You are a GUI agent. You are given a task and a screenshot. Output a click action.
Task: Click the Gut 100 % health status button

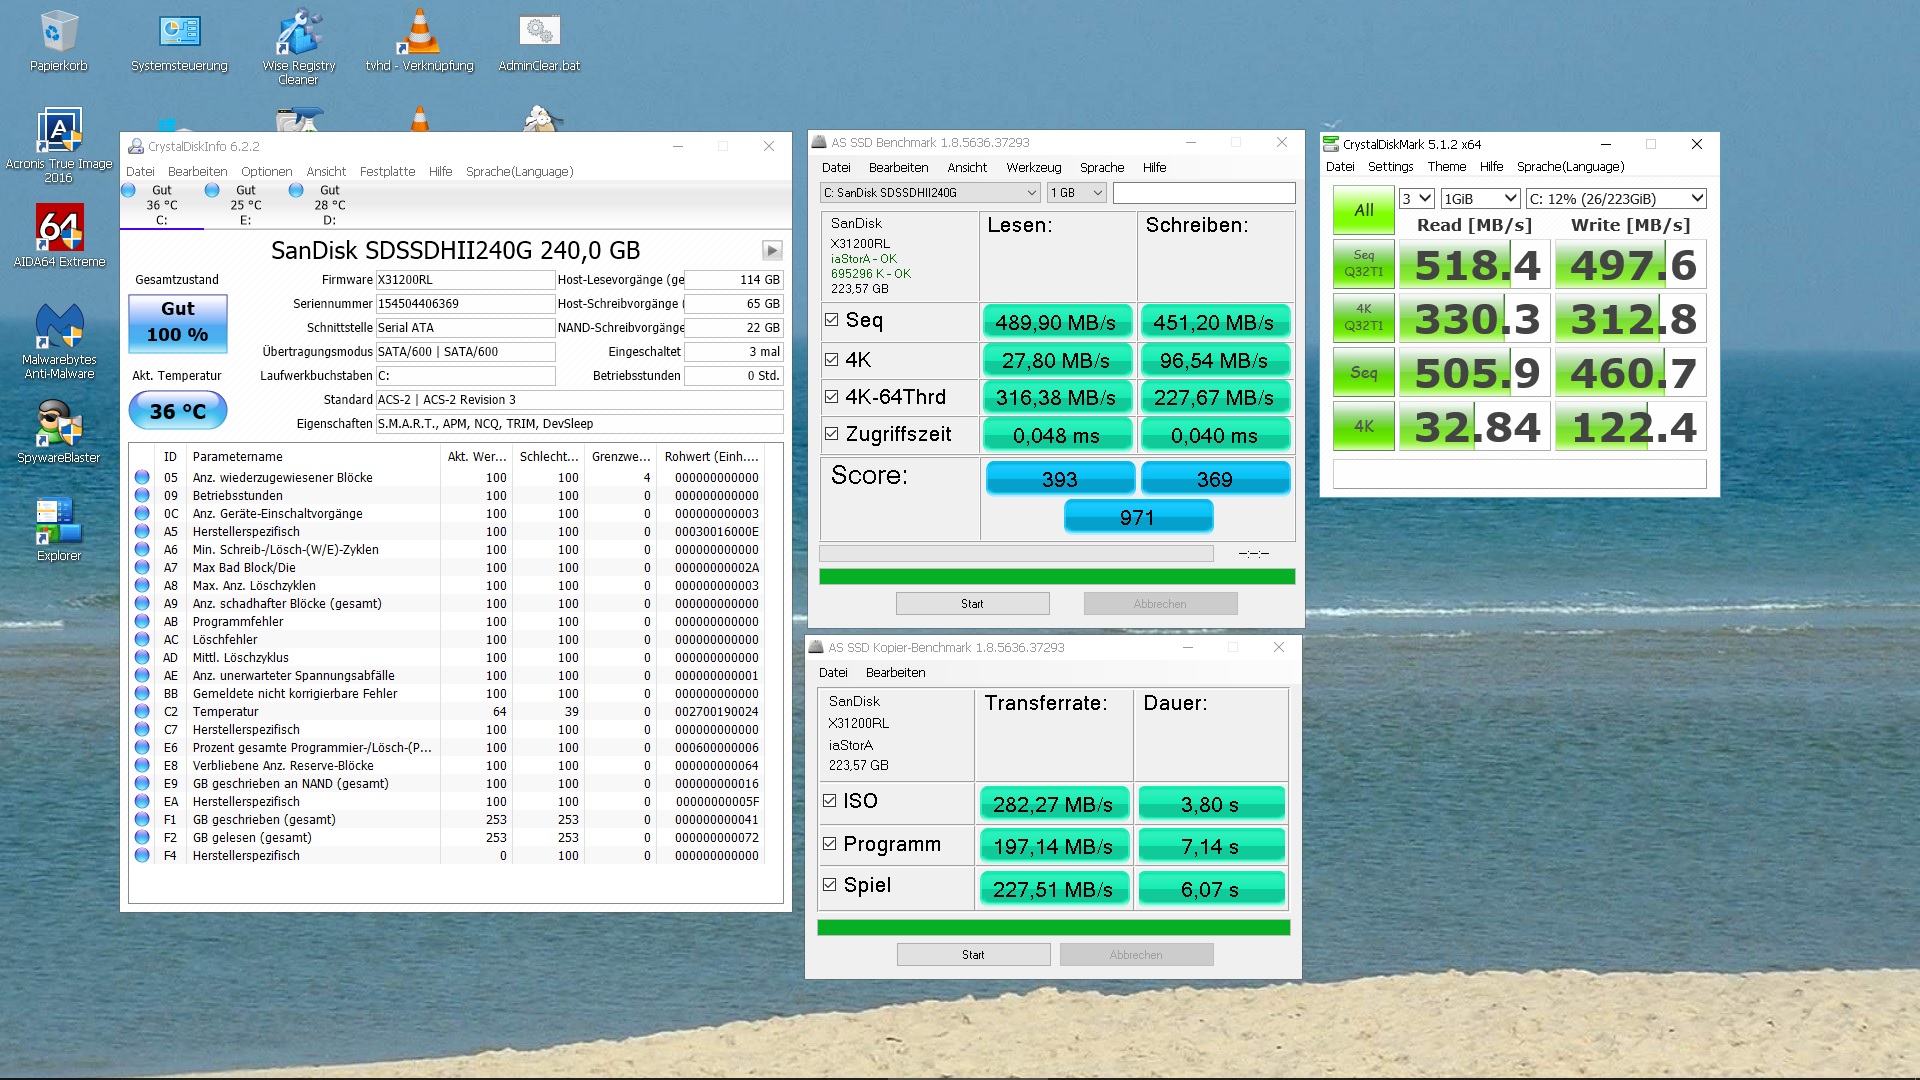pos(178,323)
